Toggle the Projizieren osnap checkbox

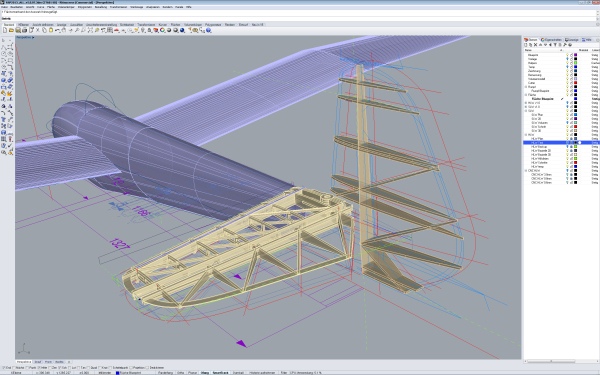pyautogui.click(x=131, y=367)
